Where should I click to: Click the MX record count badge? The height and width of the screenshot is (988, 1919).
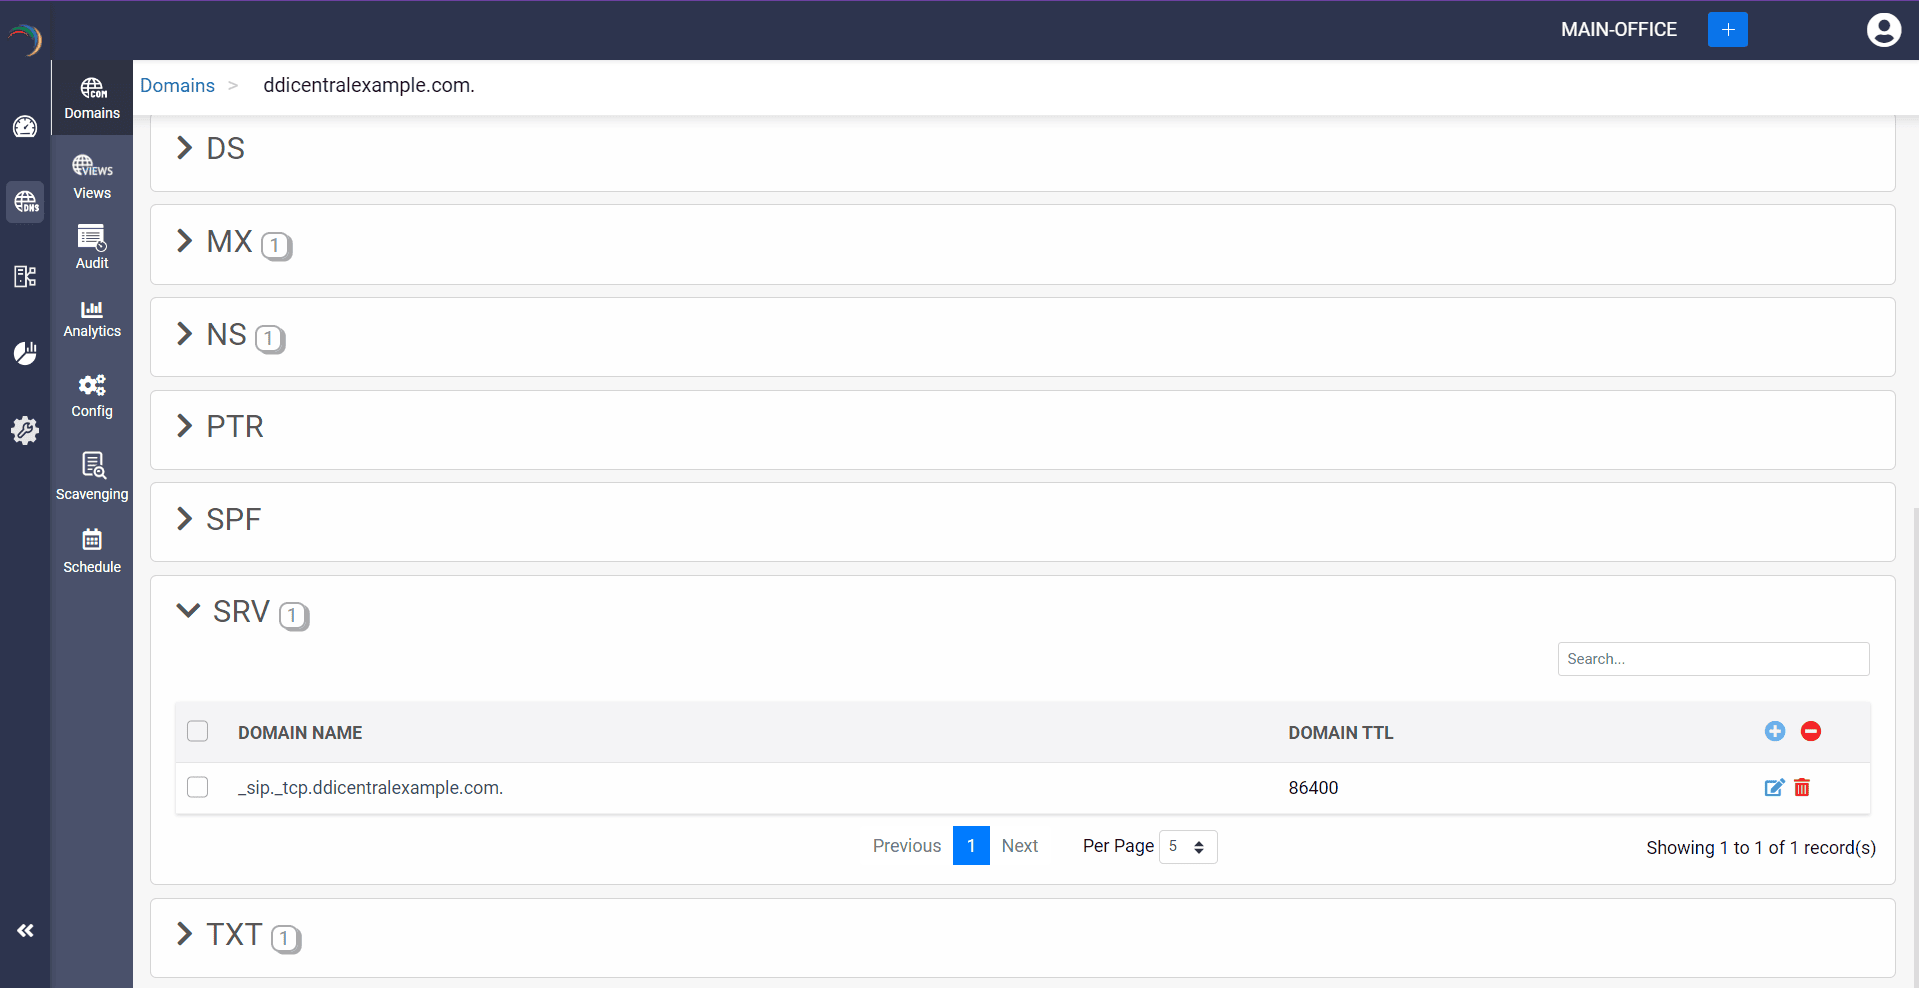276,246
